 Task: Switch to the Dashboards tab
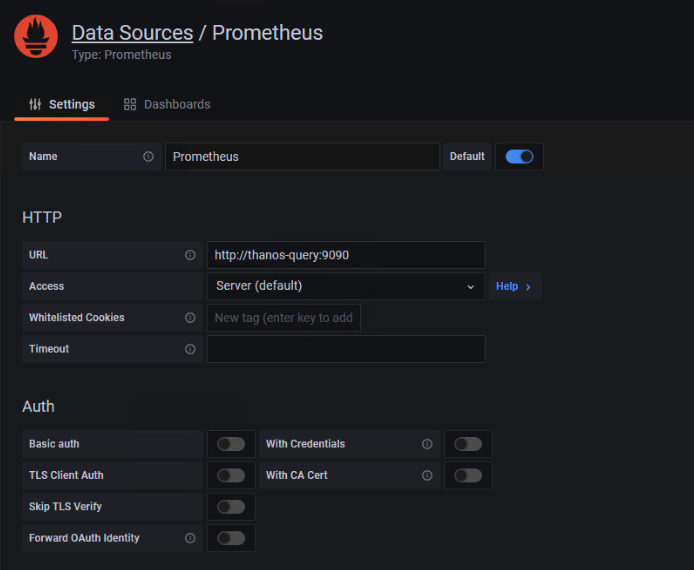tap(167, 104)
